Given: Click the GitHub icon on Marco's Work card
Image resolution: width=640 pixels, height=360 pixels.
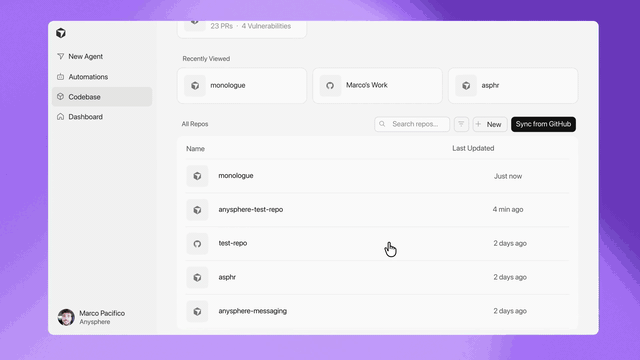Looking at the screenshot, I should [330, 85].
